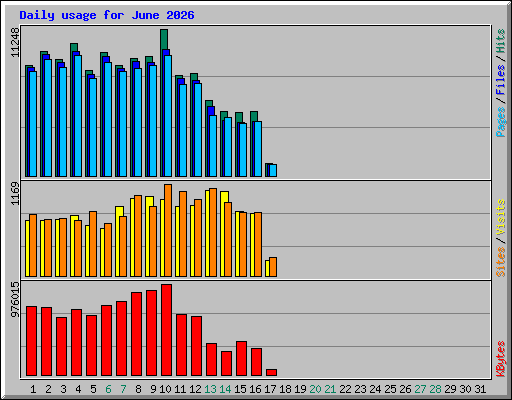Click day 25 on the axis
This screenshot has height=400, width=512.
pos(390,389)
